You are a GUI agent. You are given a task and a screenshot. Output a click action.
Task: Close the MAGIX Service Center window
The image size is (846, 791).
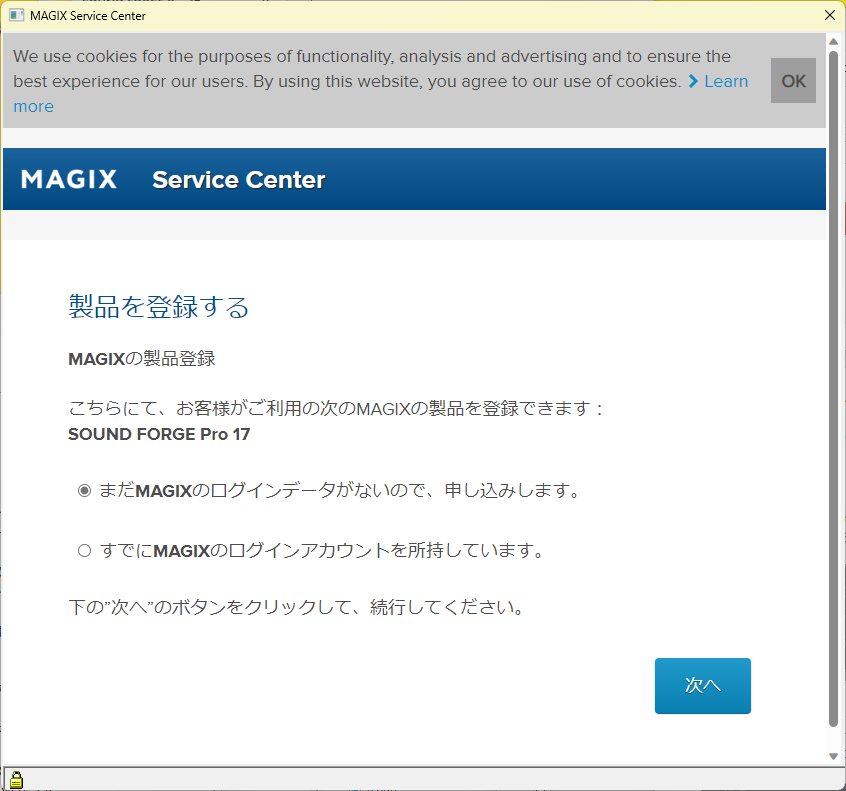coord(830,15)
